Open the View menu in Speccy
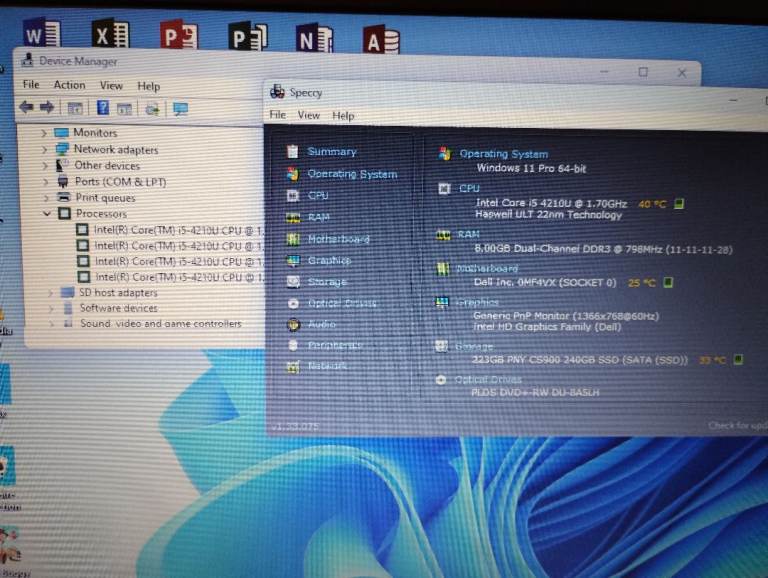Screen dimensions: 768x578 pos(308,116)
